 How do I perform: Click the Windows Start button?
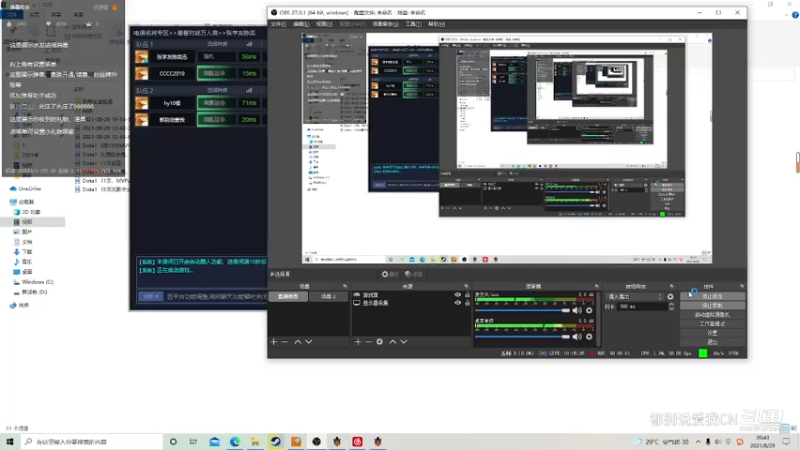pos(10,441)
